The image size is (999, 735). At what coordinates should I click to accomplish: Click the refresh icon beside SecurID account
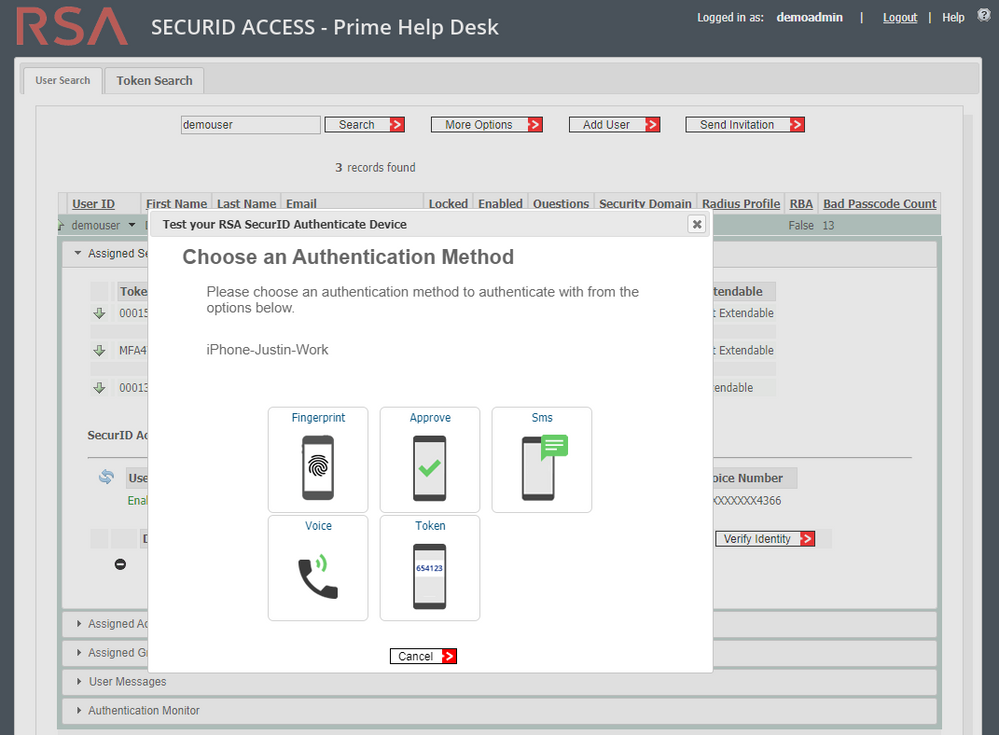pos(106,477)
